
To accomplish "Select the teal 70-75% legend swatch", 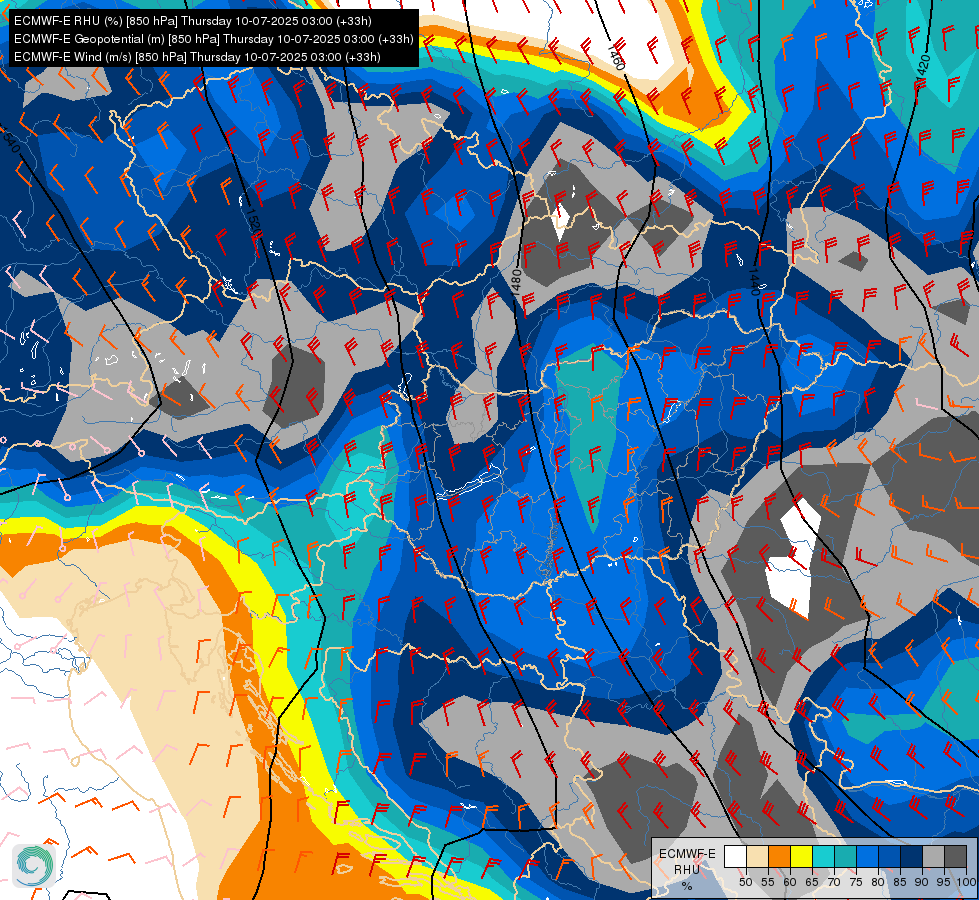I will pos(845,856).
